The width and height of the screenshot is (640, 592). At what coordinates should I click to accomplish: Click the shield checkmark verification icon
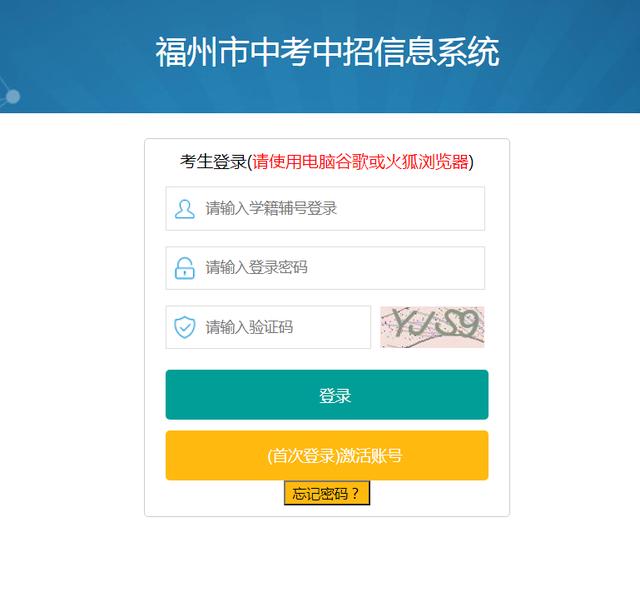184,327
